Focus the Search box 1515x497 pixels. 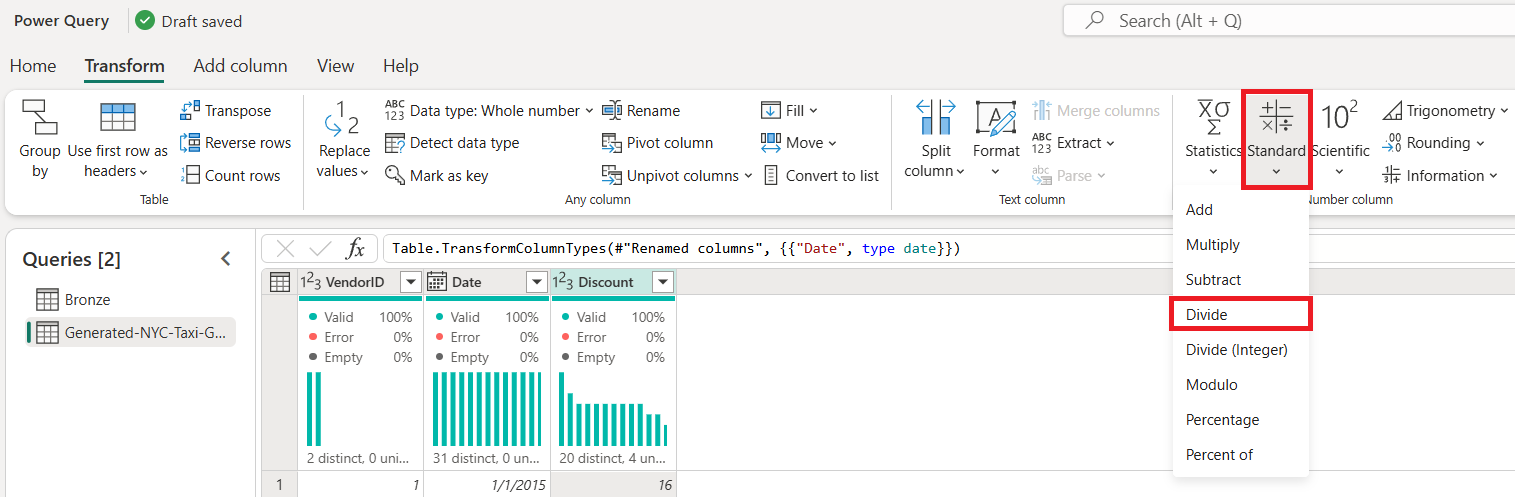point(1289,20)
